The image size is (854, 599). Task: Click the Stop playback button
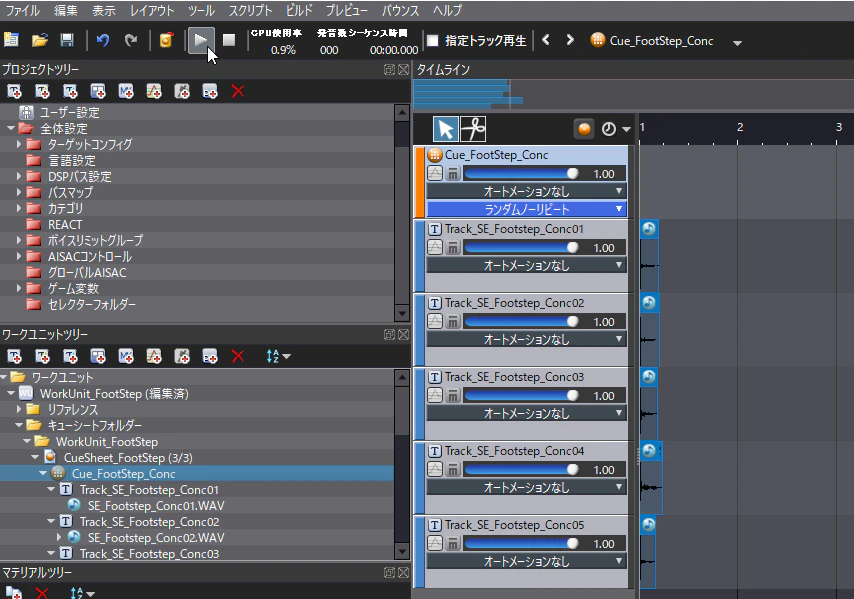pos(229,40)
